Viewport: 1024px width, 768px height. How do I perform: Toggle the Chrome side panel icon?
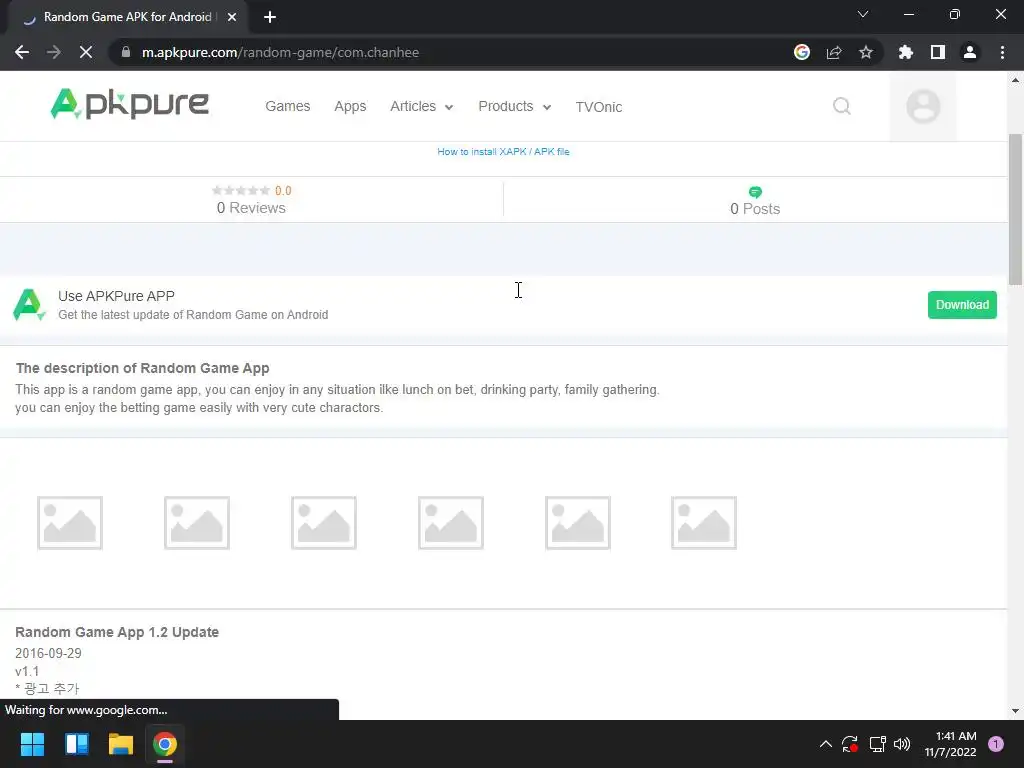click(938, 52)
